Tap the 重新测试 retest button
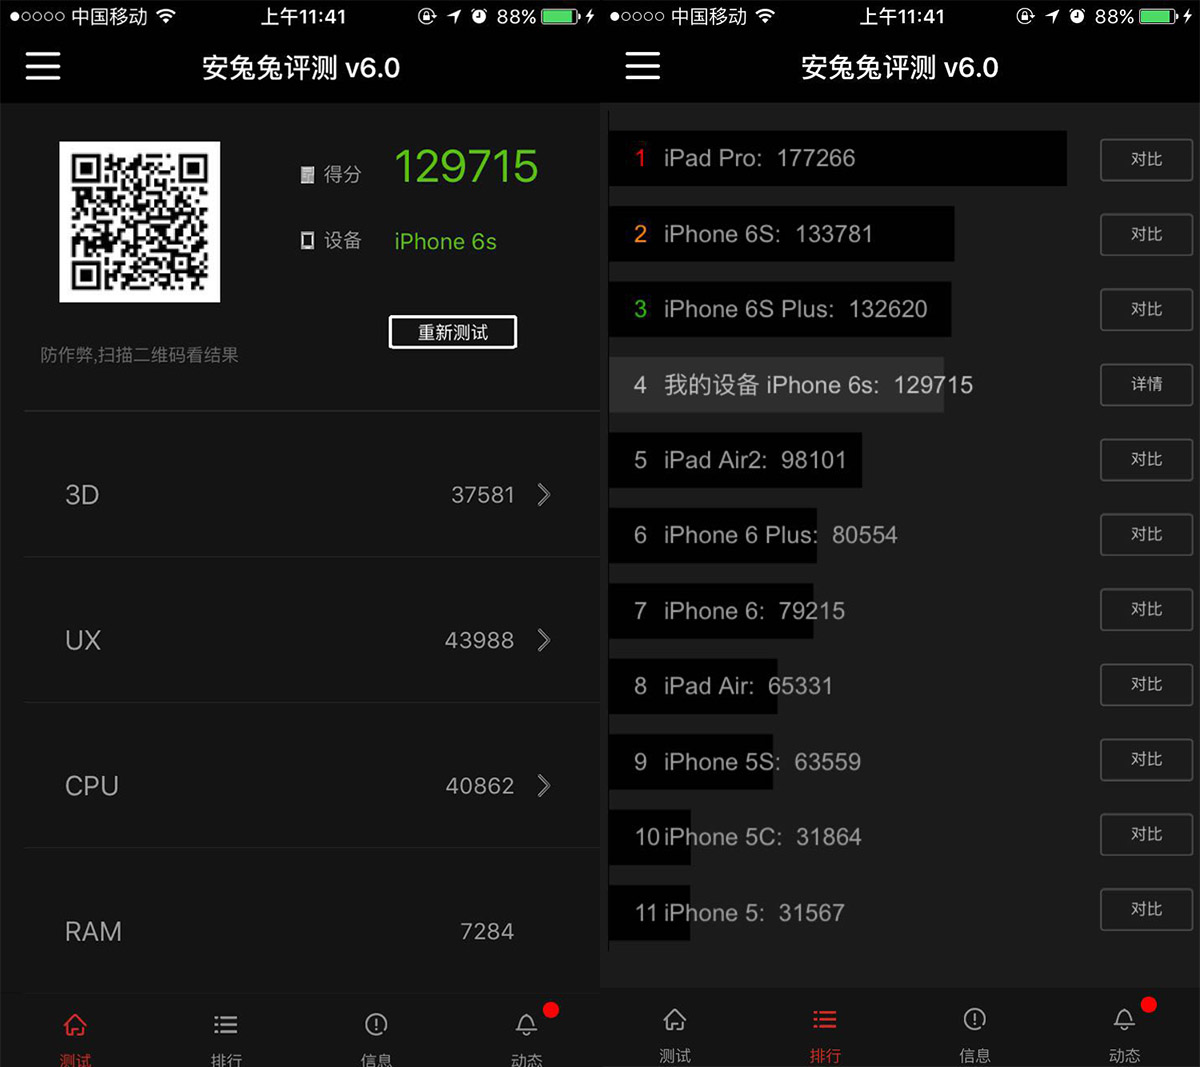Image resolution: width=1200 pixels, height=1067 pixels. tap(453, 332)
